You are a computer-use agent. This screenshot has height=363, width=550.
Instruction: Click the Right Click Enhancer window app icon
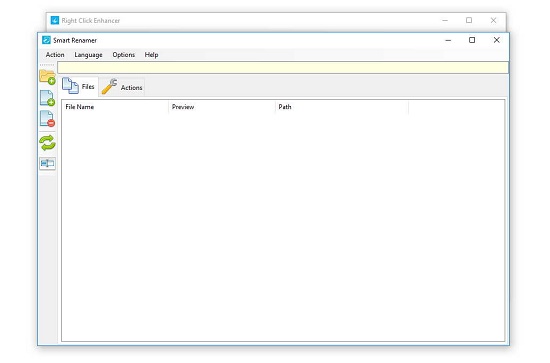pos(55,20)
